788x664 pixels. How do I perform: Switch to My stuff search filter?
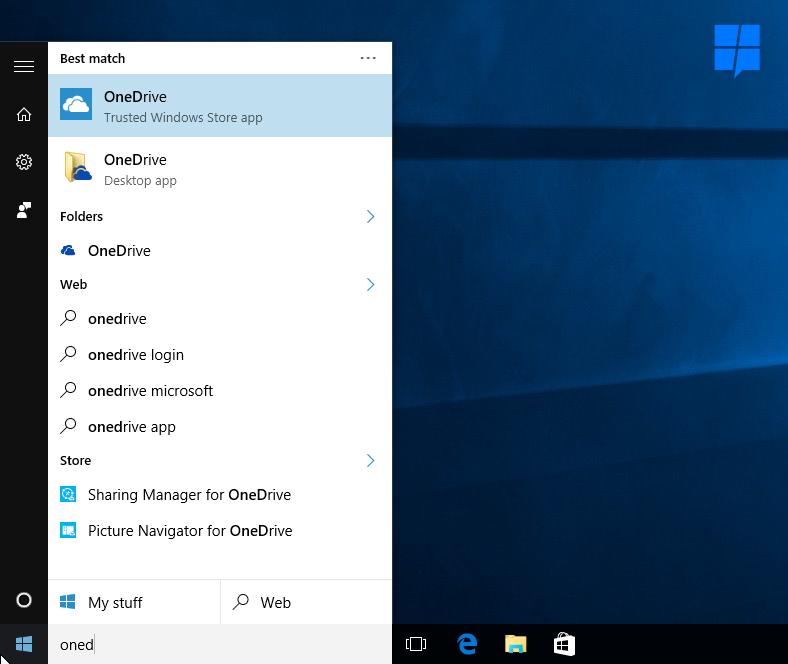134,602
